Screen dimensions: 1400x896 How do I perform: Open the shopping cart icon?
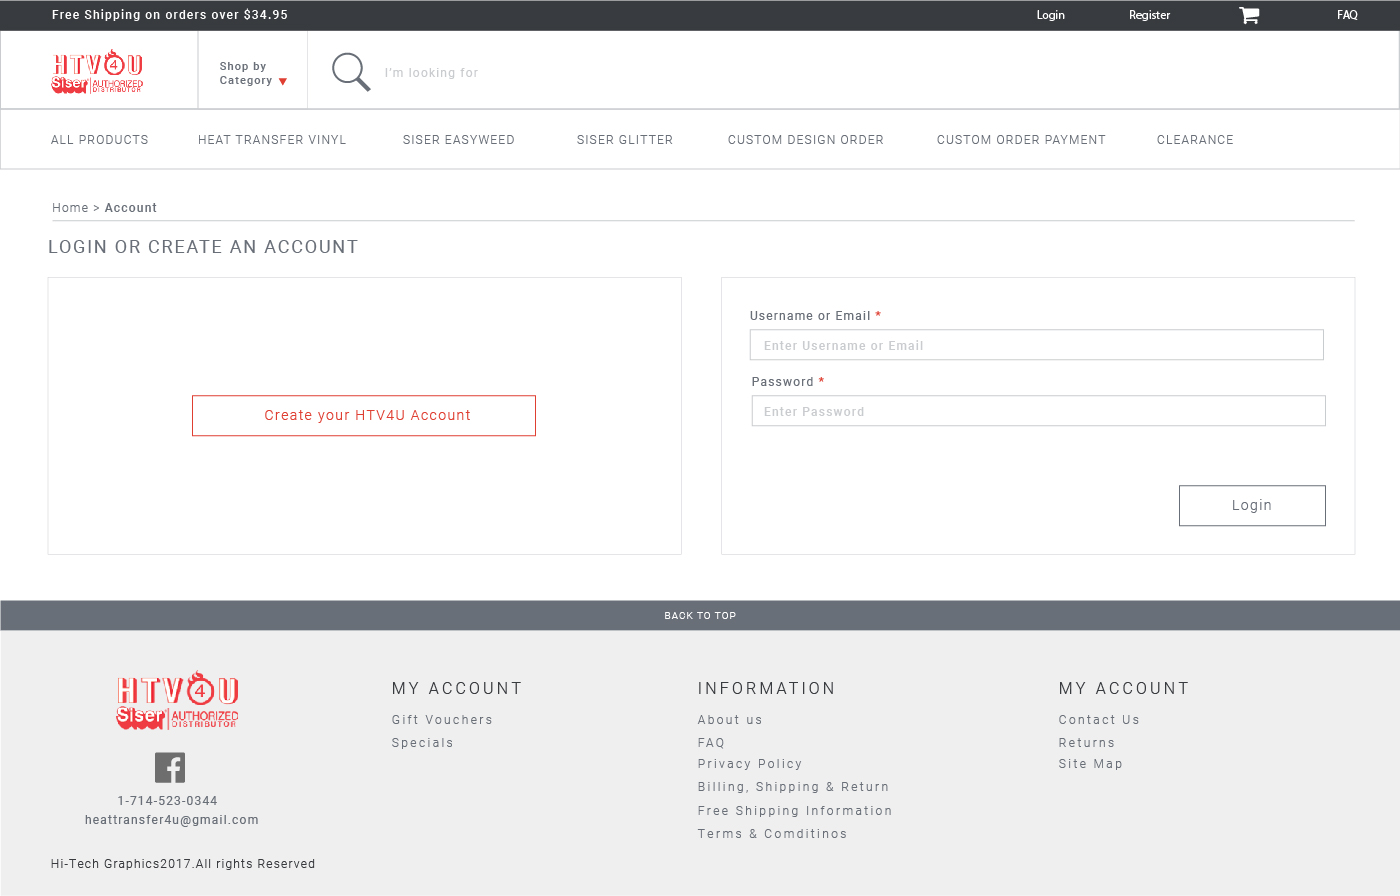[x=1249, y=15]
